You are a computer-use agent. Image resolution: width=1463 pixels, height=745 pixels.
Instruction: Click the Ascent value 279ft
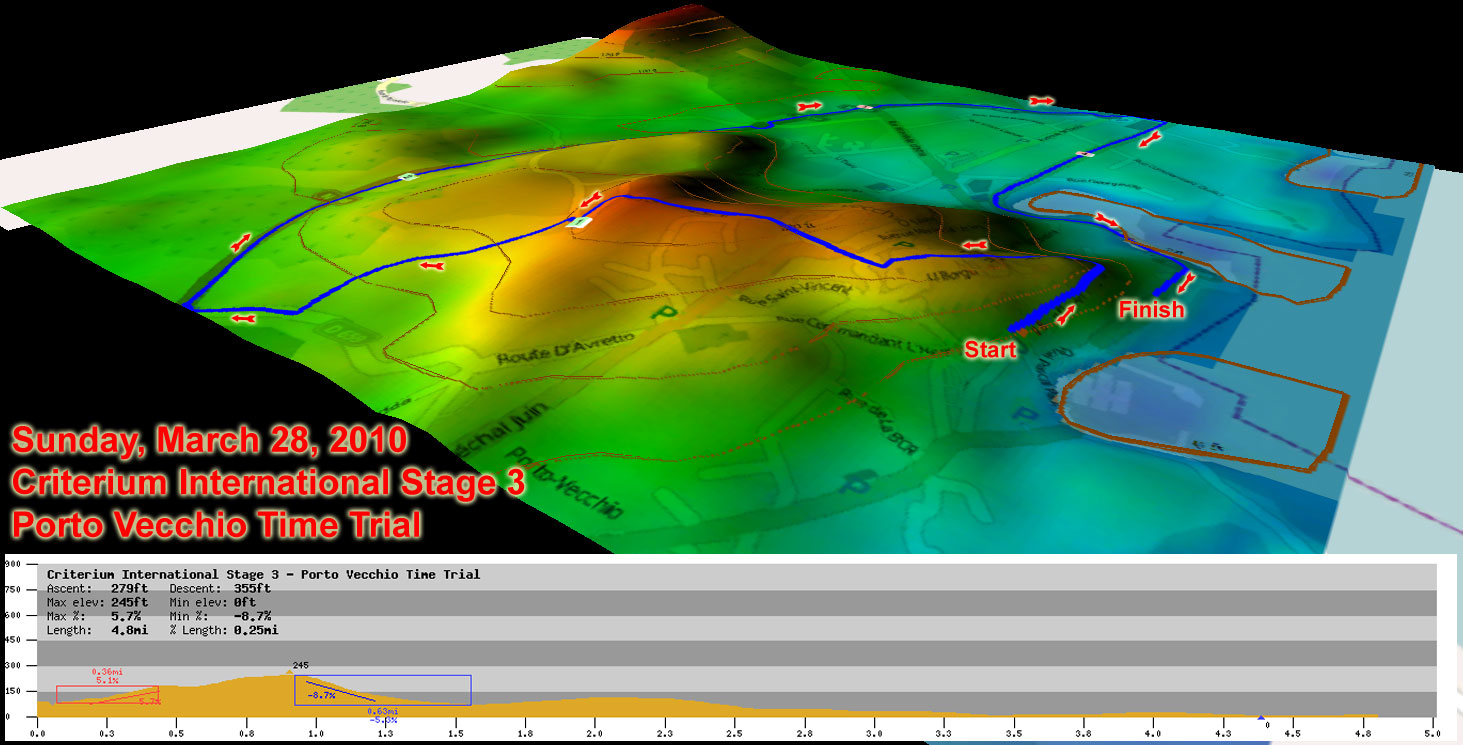129,589
